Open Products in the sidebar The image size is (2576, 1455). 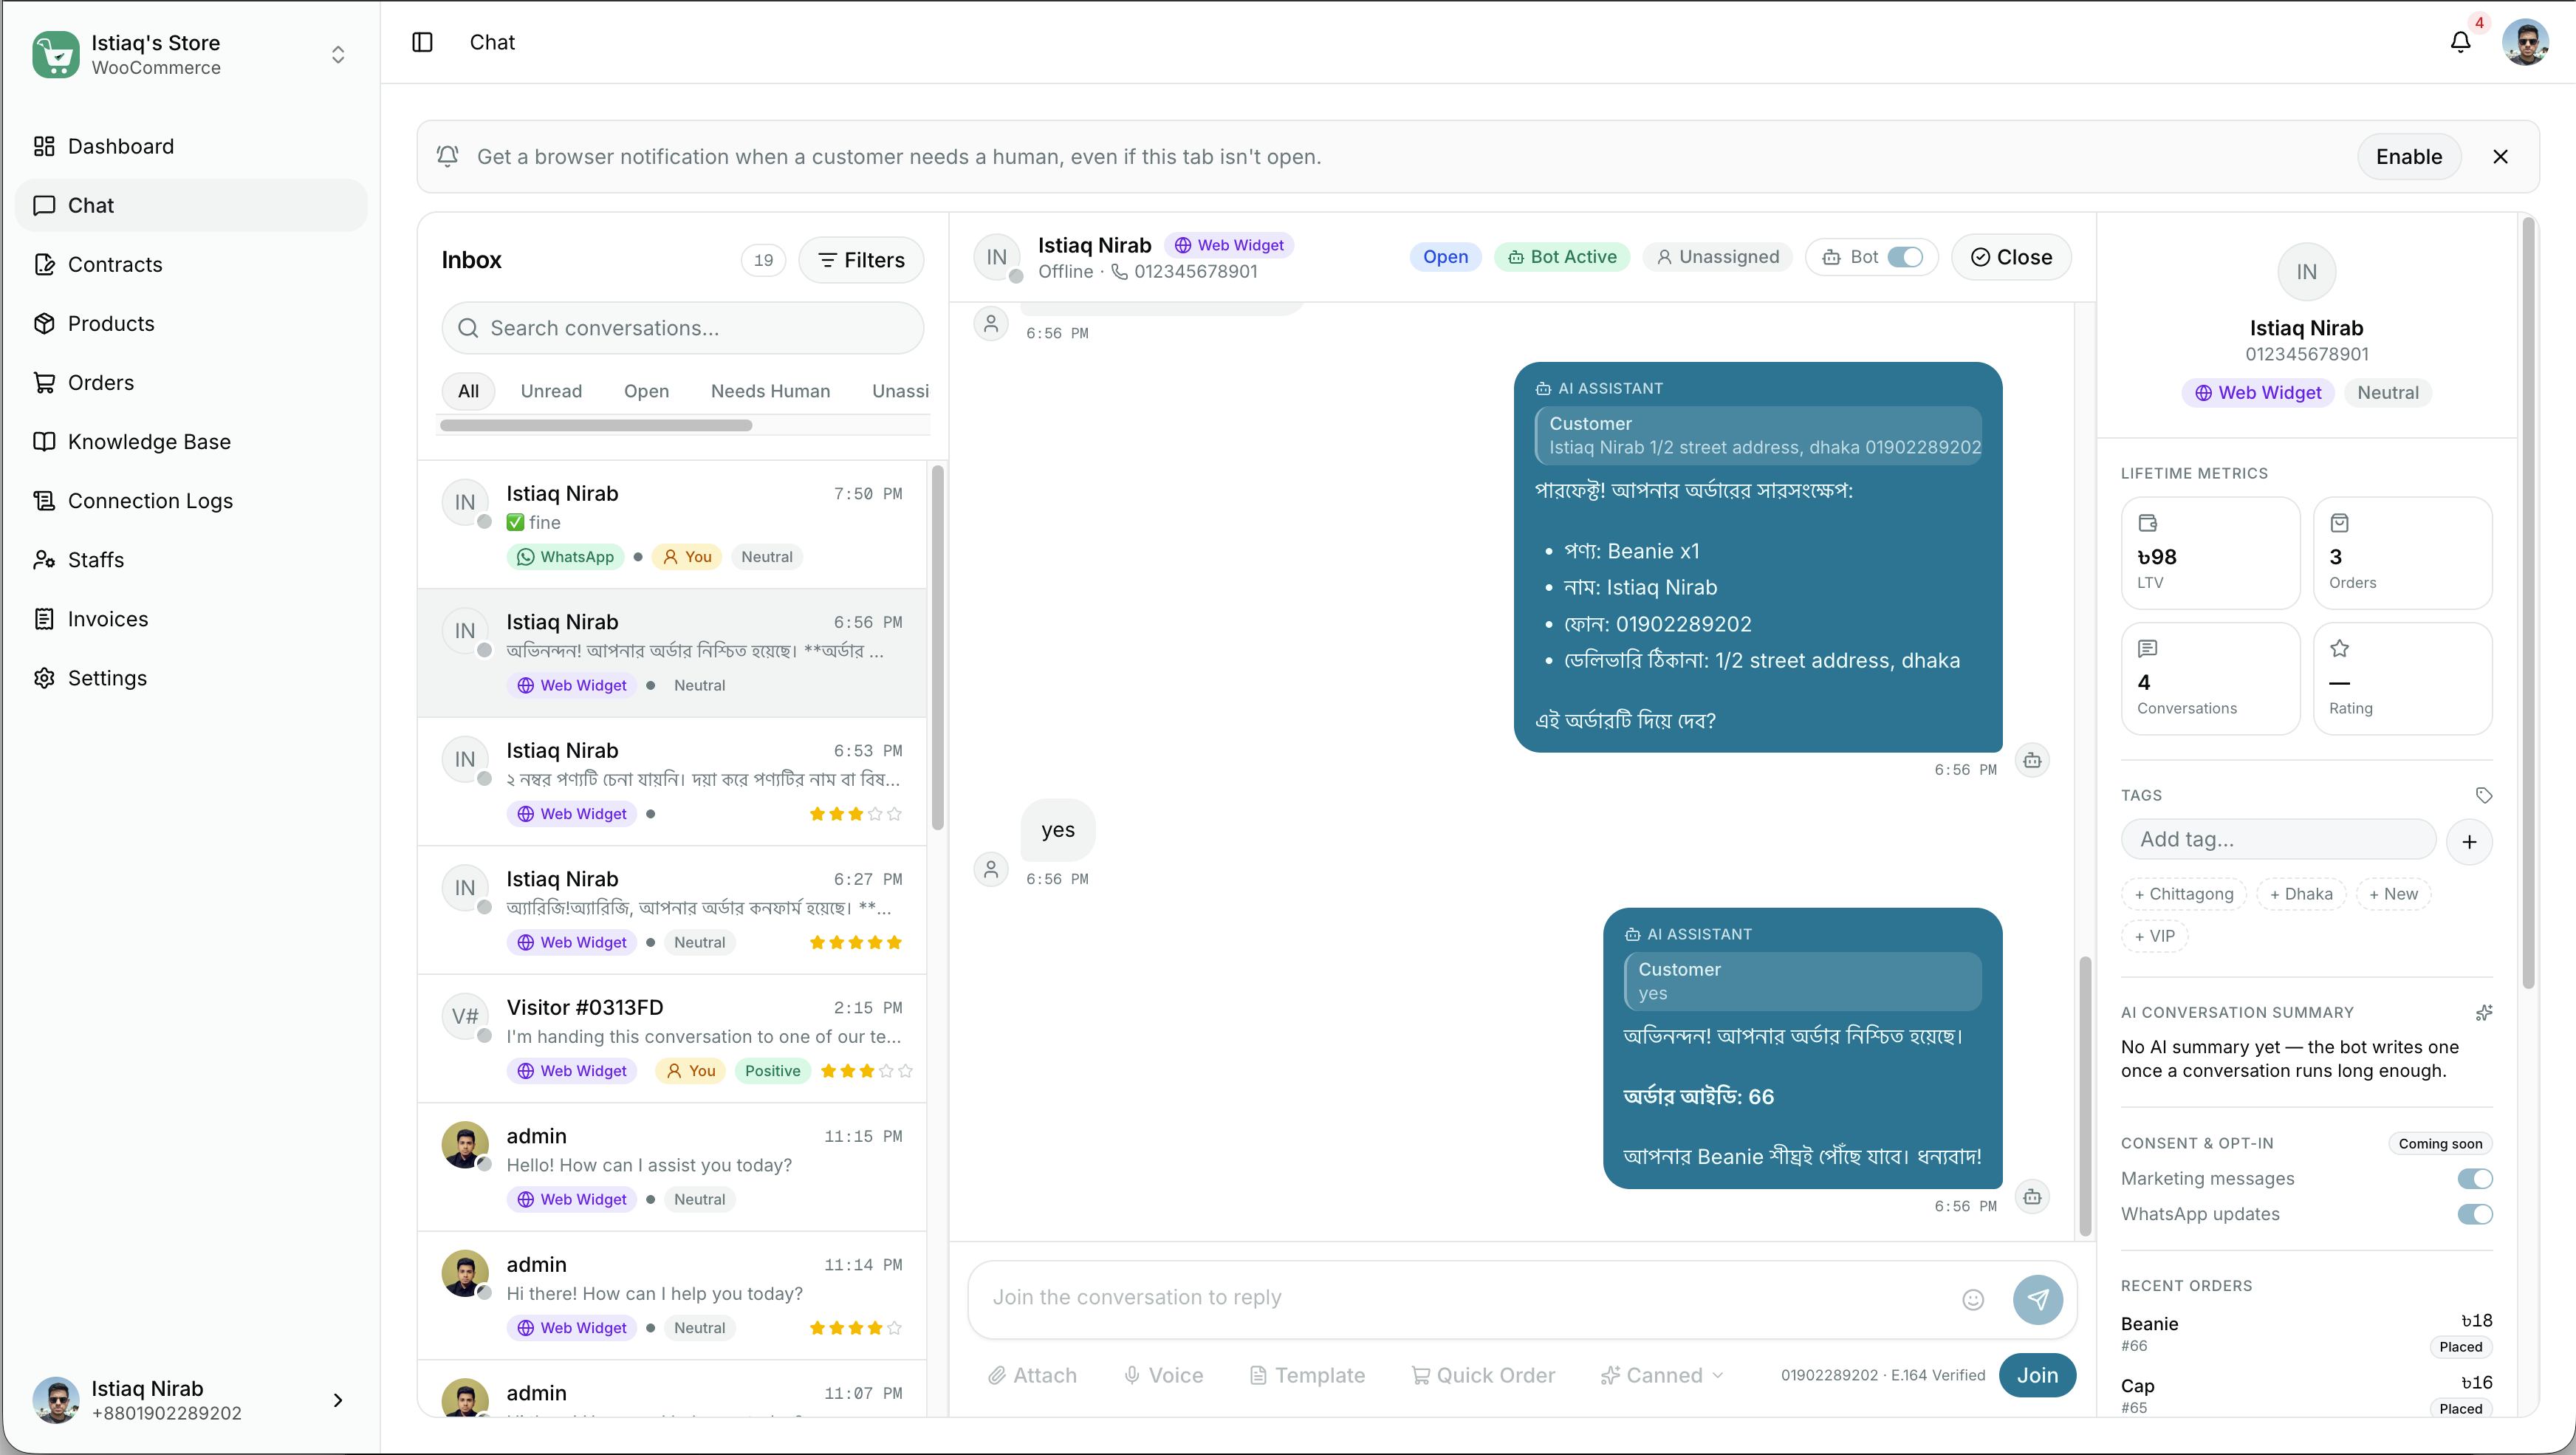coord(191,323)
